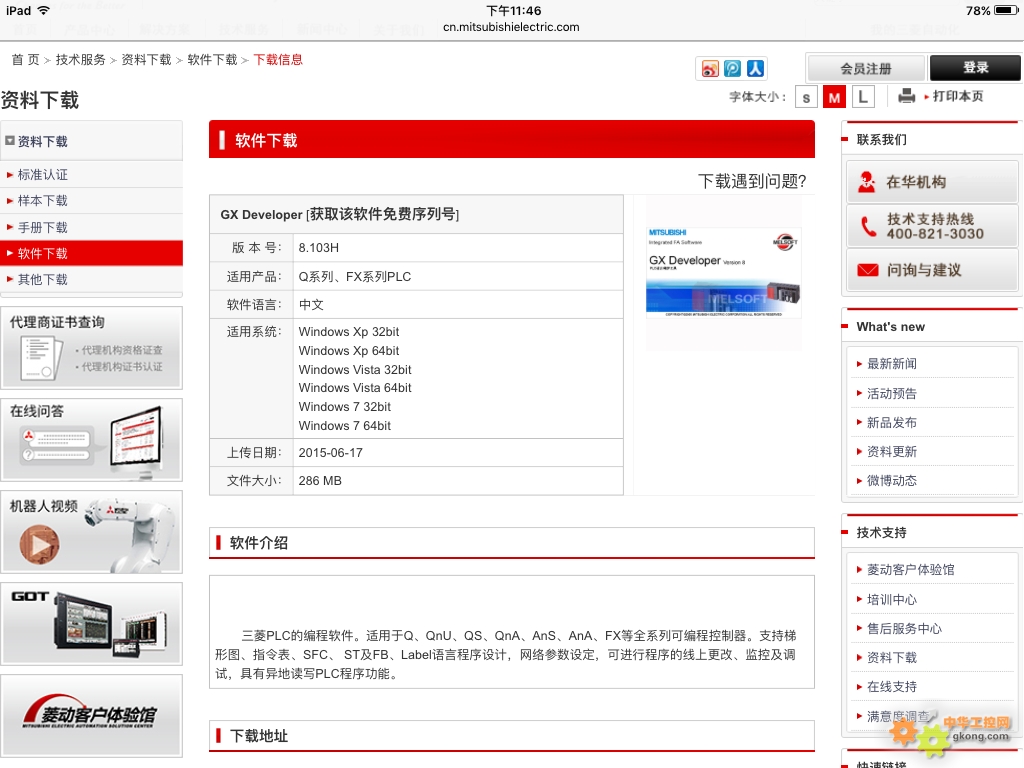Set font size to S
Image resolution: width=1024 pixels, height=768 pixels.
[807, 97]
